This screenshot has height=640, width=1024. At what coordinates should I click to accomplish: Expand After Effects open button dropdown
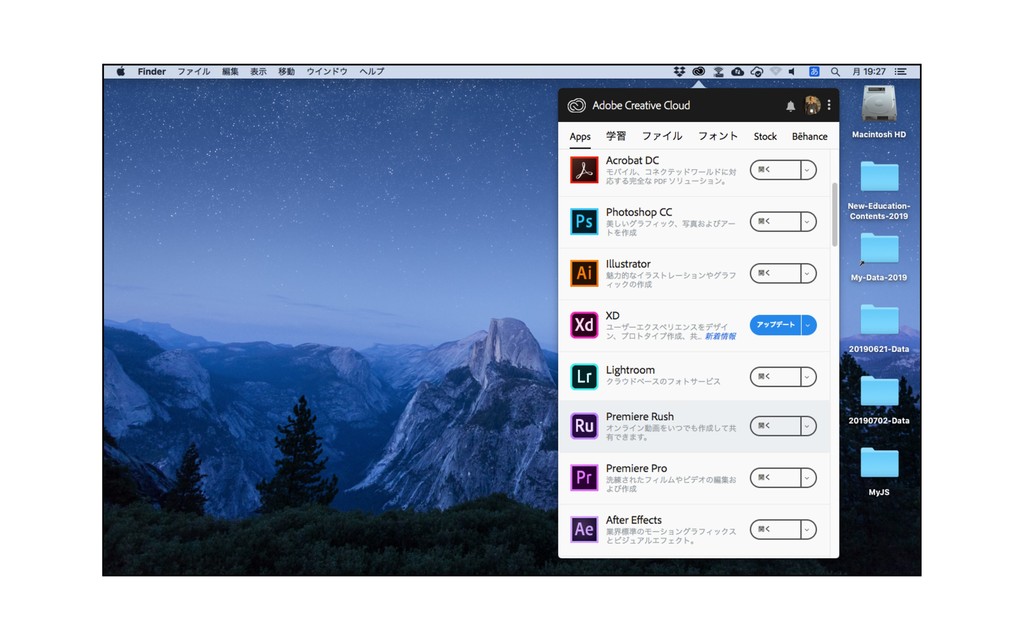tap(808, 529)
